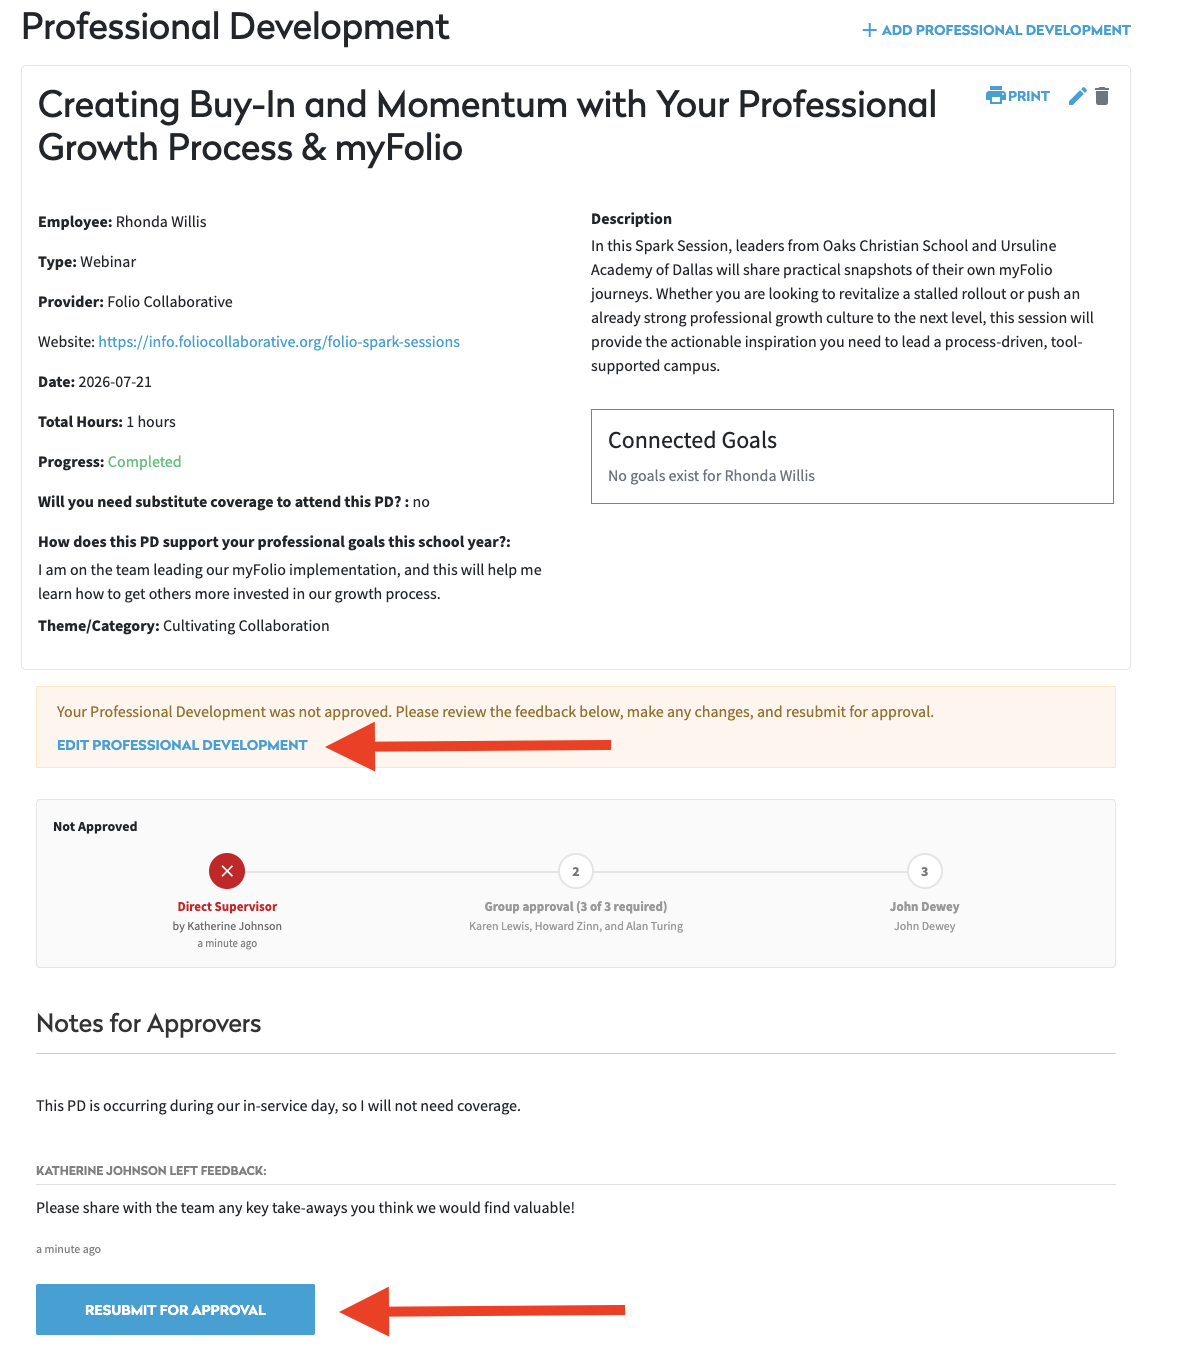Click the printer icon next to PRINT

click(995, 96)
